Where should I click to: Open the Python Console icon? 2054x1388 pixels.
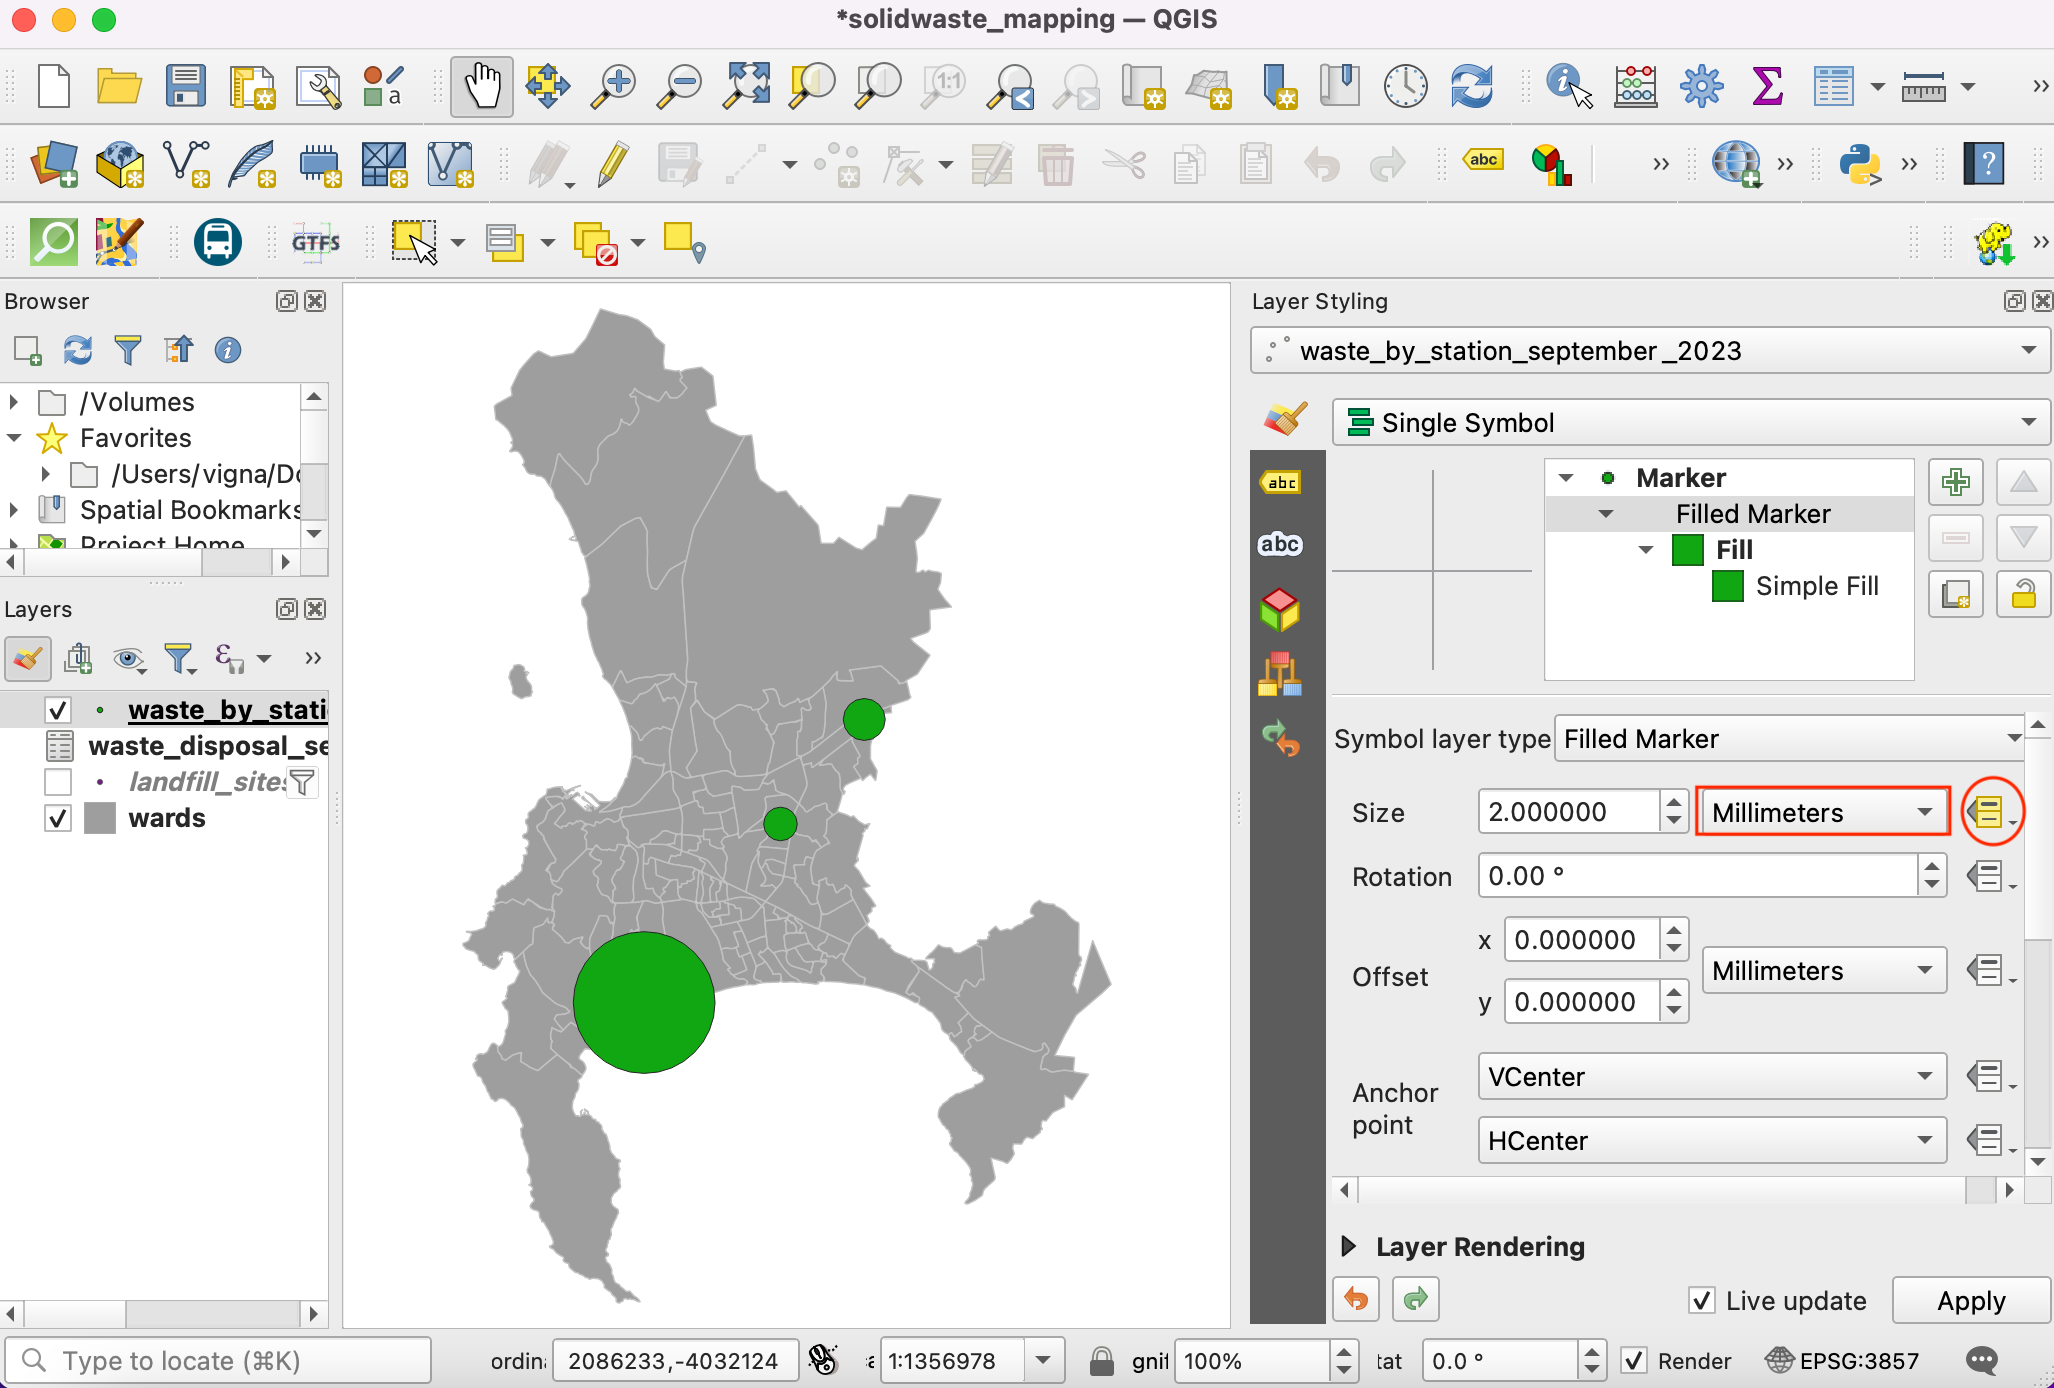click(x=1859, y=164)
